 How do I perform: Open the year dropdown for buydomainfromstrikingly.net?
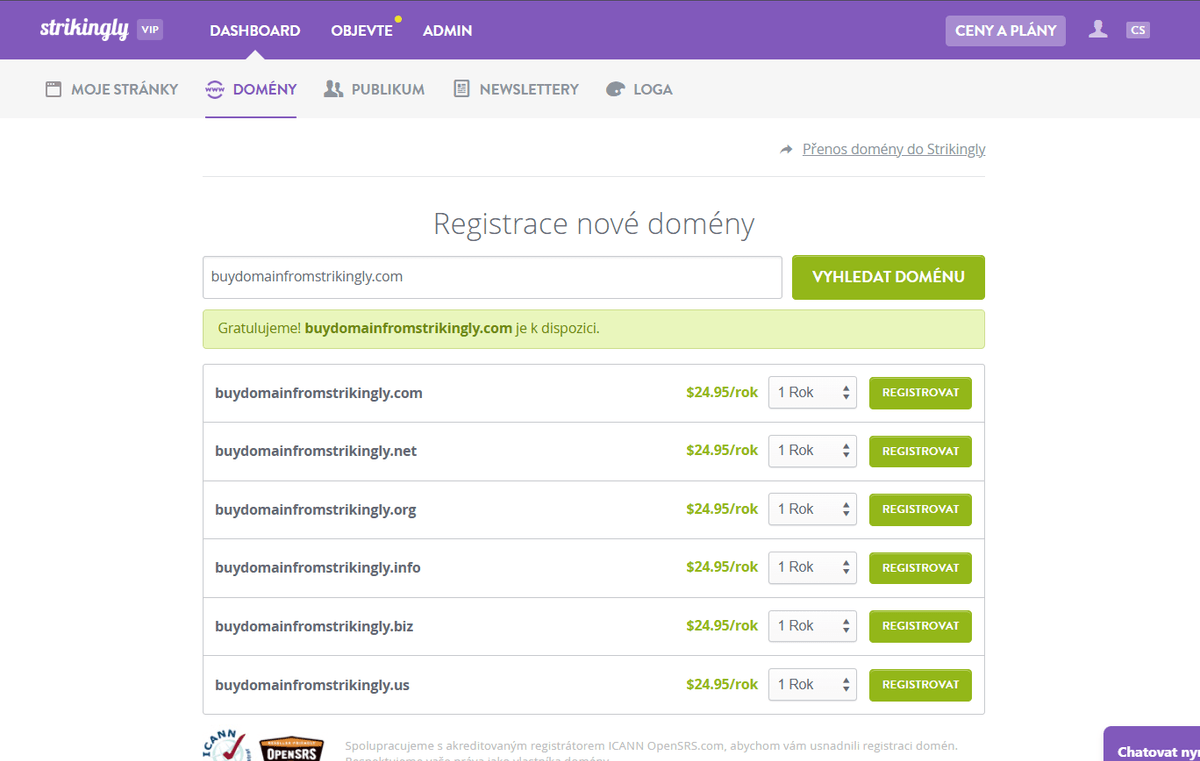[x=812, y=451]
